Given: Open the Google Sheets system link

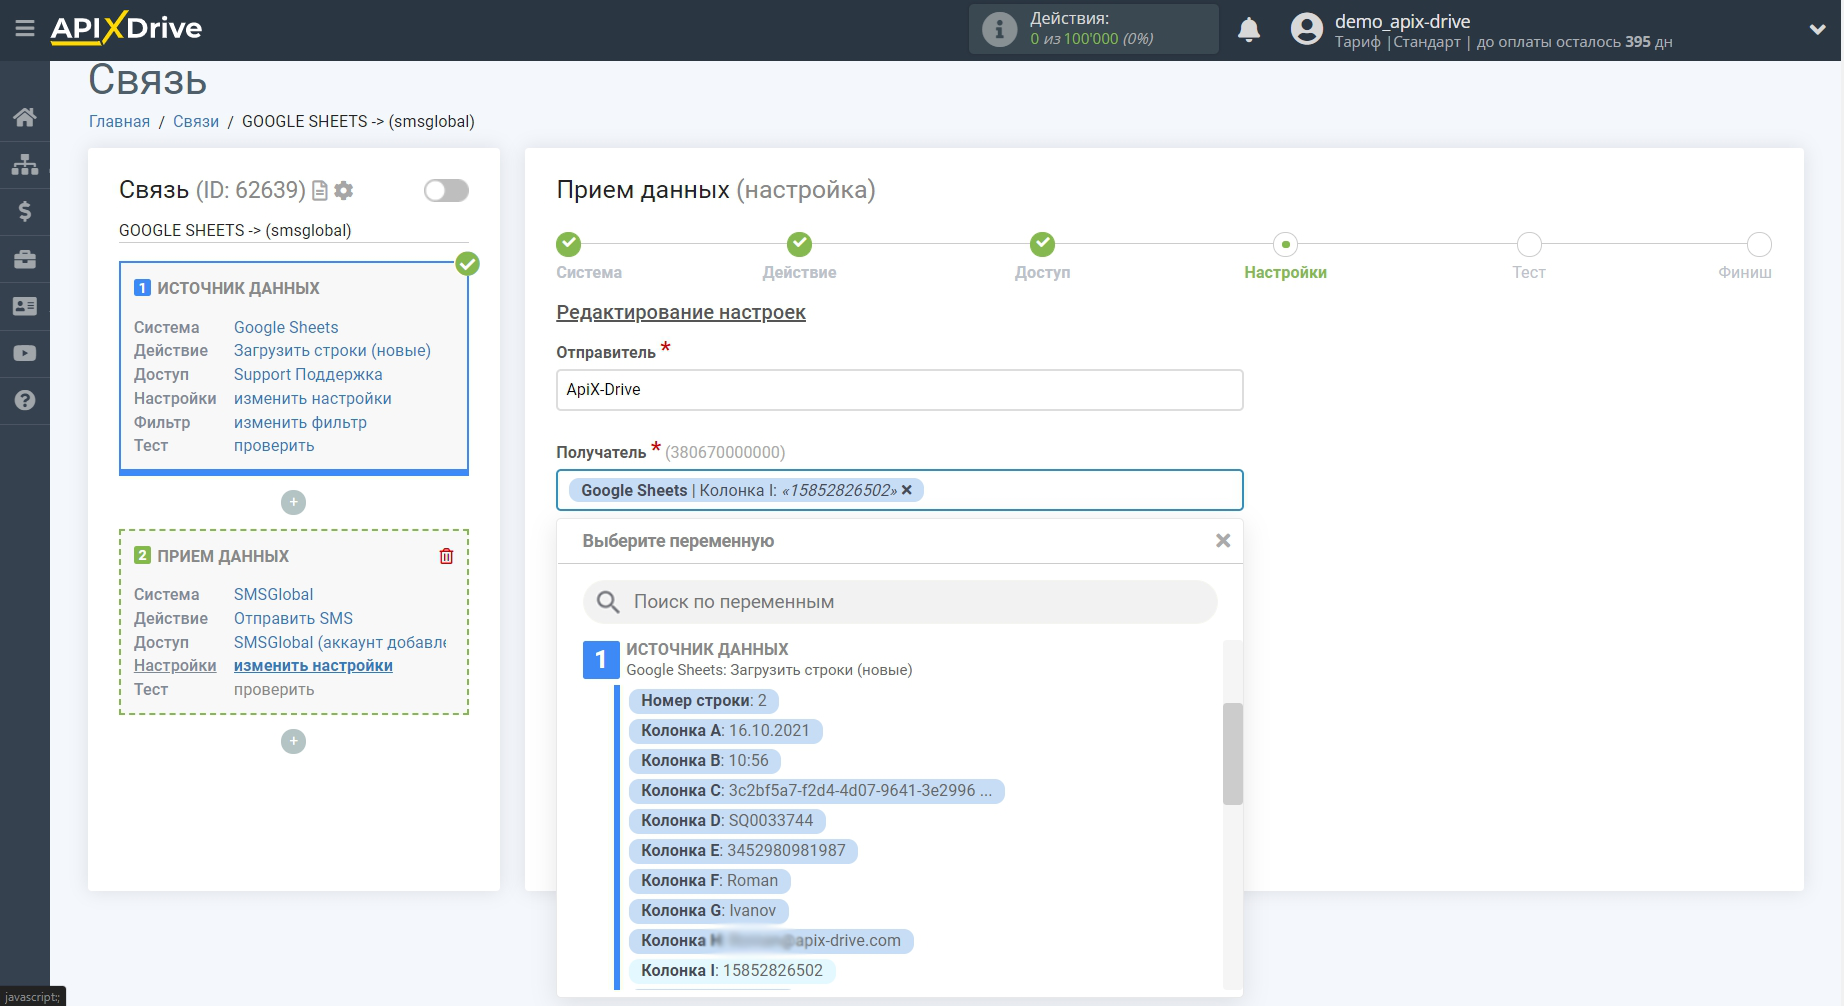Looking at the screenshot, I should pos(286,327).
